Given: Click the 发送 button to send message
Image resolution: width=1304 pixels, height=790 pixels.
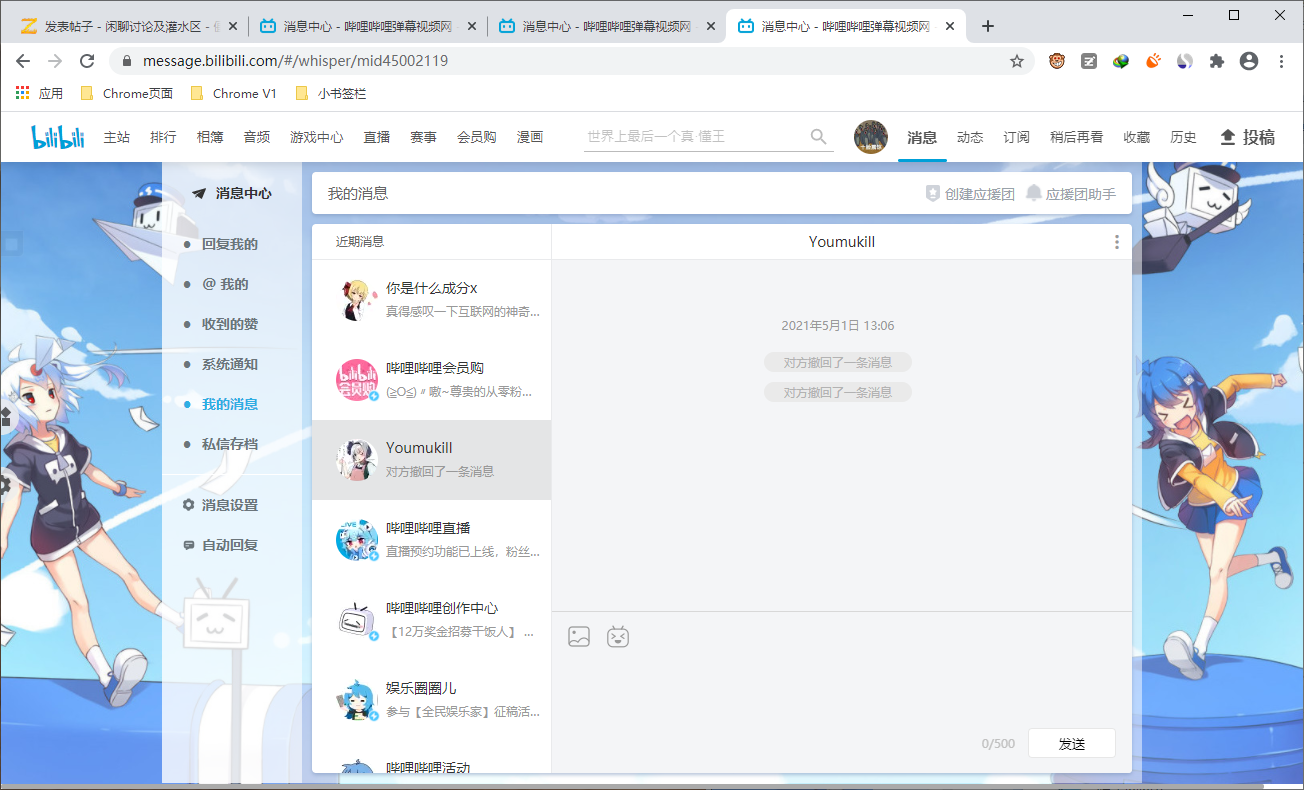Looking at the screenshot, I should coord(1071,743).
